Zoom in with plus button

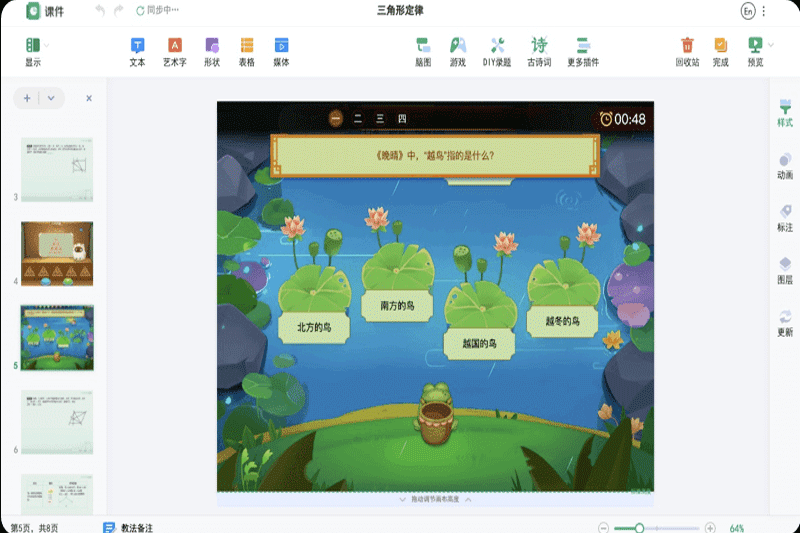point(710,528)
